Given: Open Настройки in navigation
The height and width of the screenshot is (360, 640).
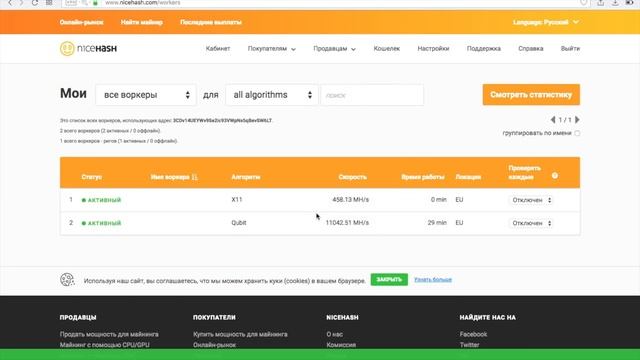Looking at the screenshot, I should 433,49.
